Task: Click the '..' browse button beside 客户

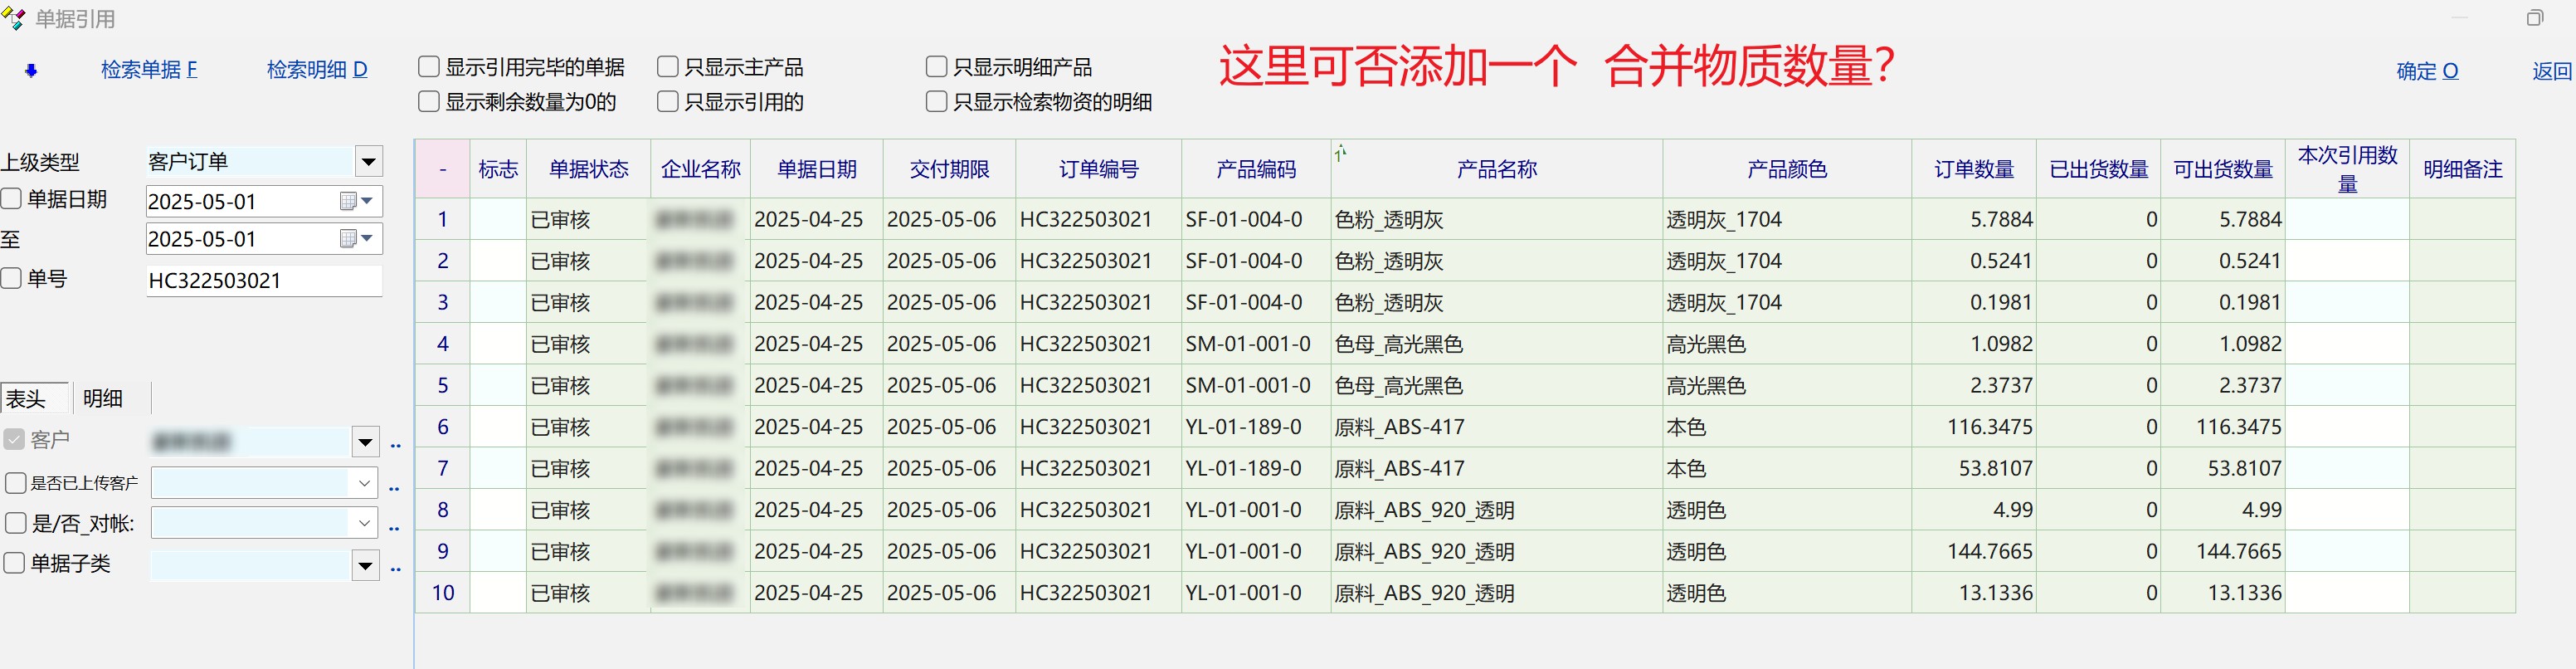Action: coord(395,443)
